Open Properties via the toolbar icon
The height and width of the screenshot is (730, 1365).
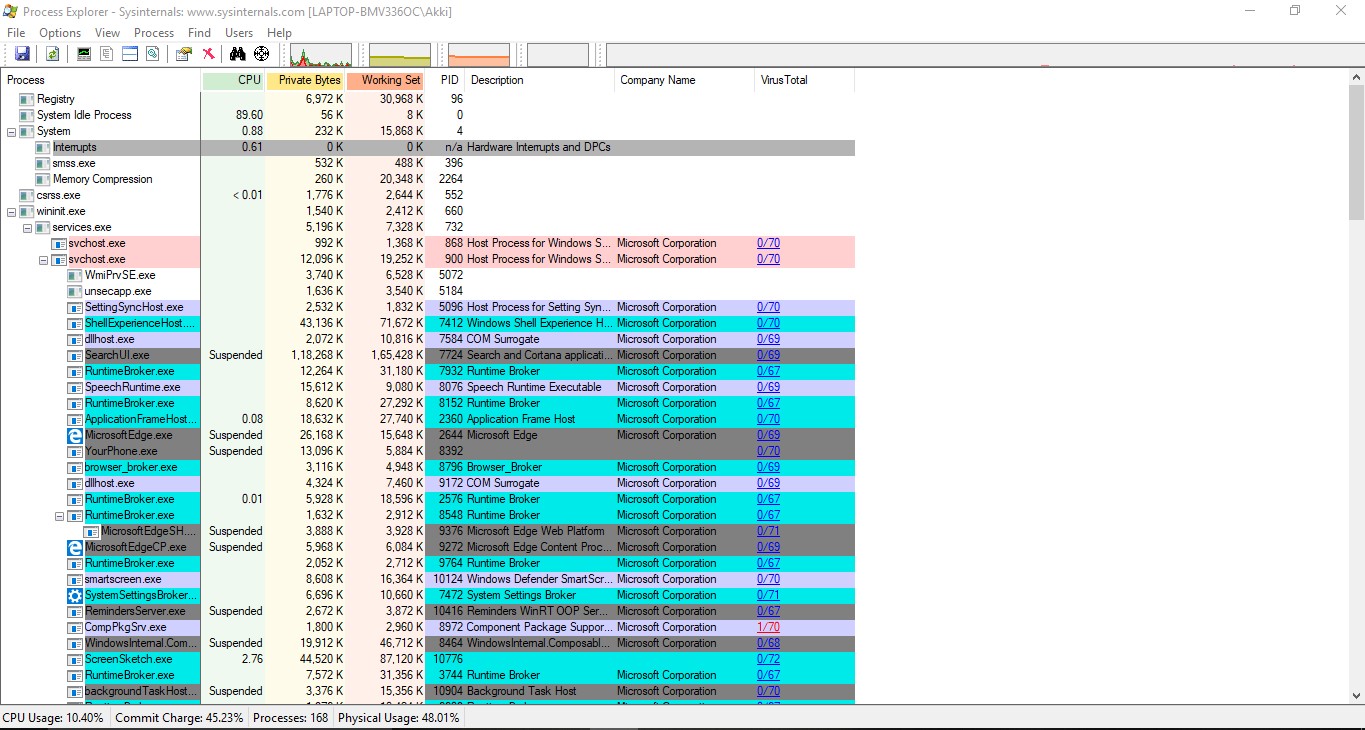click(184, 54)
